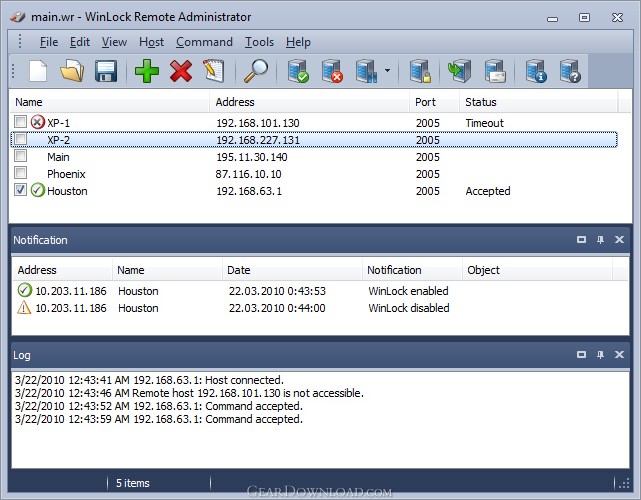Screen dimensions: 641x500
Task: Sort hosts by Address column header
Action: pos(309,102)
